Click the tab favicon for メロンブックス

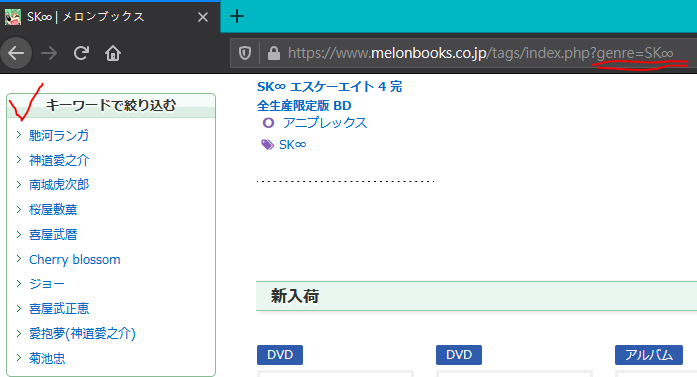tap(13, 17)
